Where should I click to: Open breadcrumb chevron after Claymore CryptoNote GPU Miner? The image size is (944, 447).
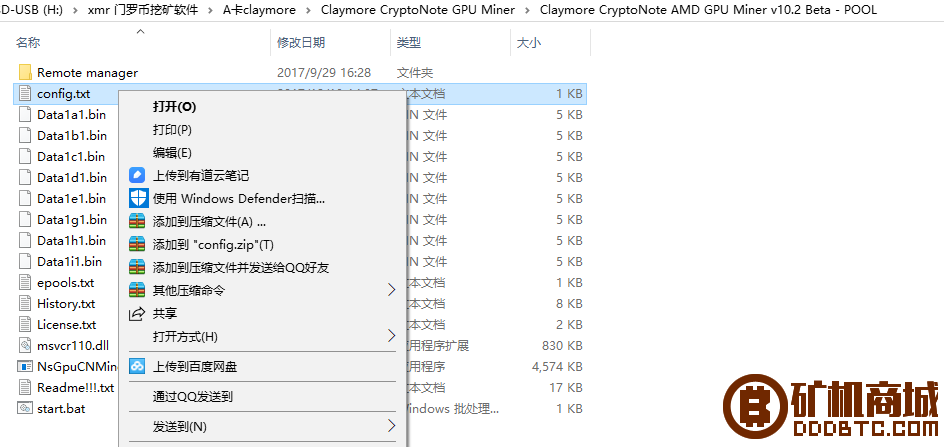point(528,10)
